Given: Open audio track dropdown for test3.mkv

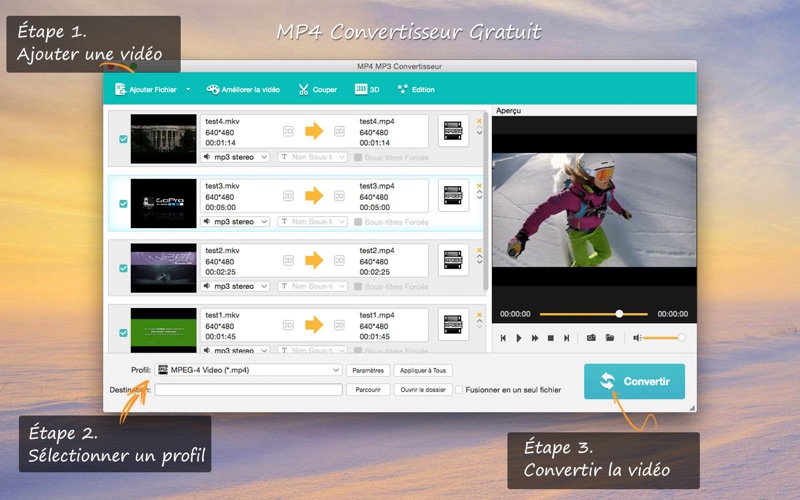Looking at the screenshot, I should tap(235, 221).
